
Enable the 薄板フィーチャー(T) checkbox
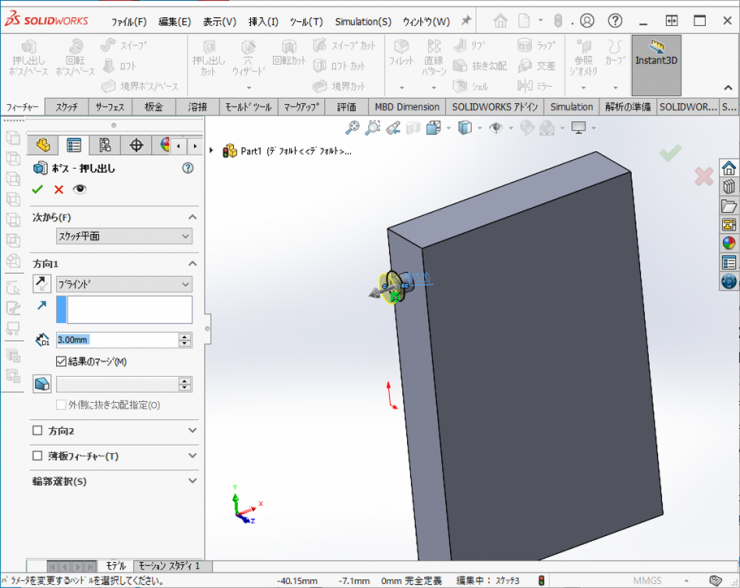click(x=38, y=456)
